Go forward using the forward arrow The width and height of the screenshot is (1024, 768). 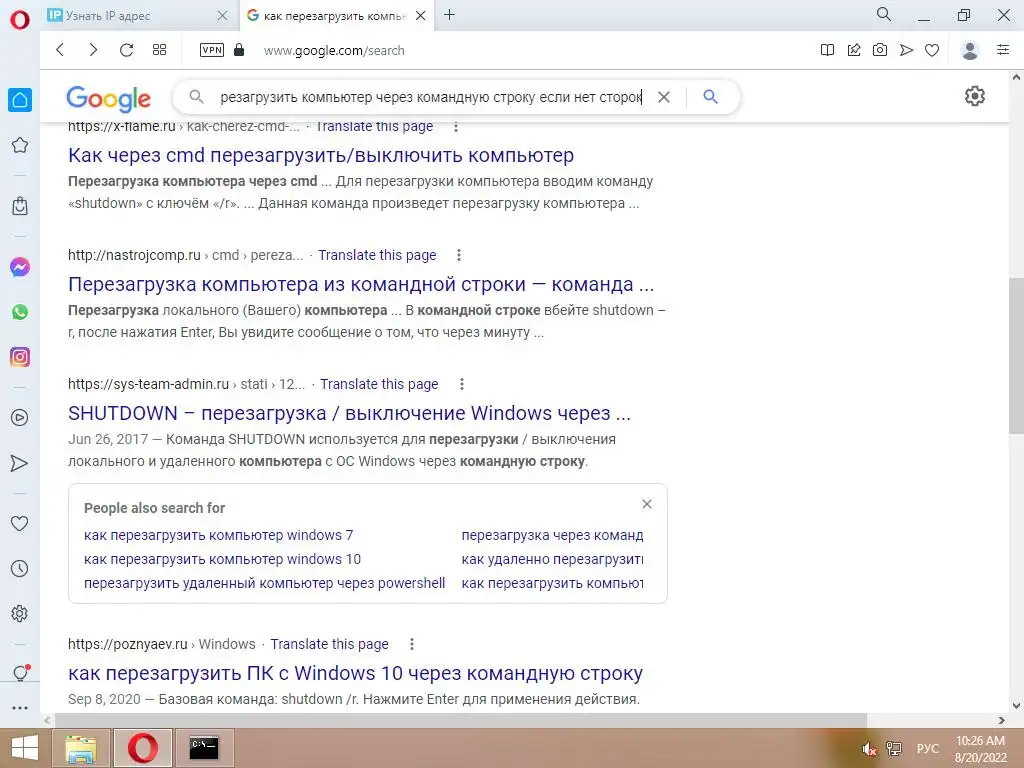(x=93, y=50)
